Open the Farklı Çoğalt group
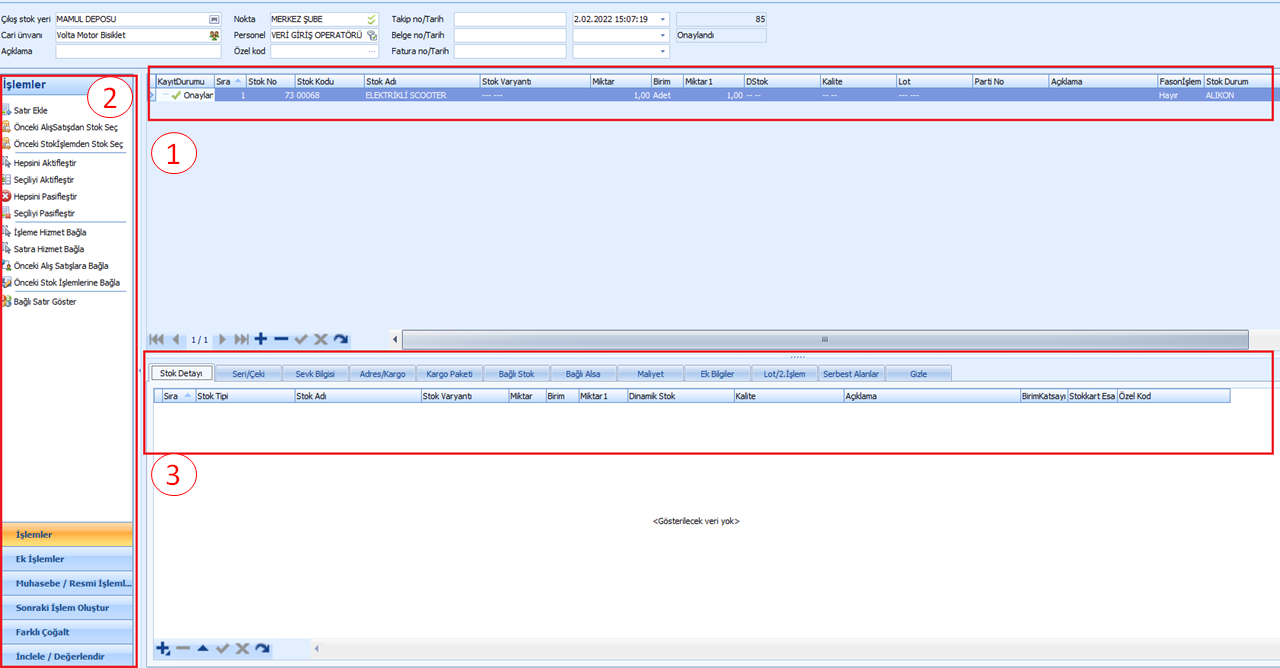The image size is (1280, 668). (67, 632)
